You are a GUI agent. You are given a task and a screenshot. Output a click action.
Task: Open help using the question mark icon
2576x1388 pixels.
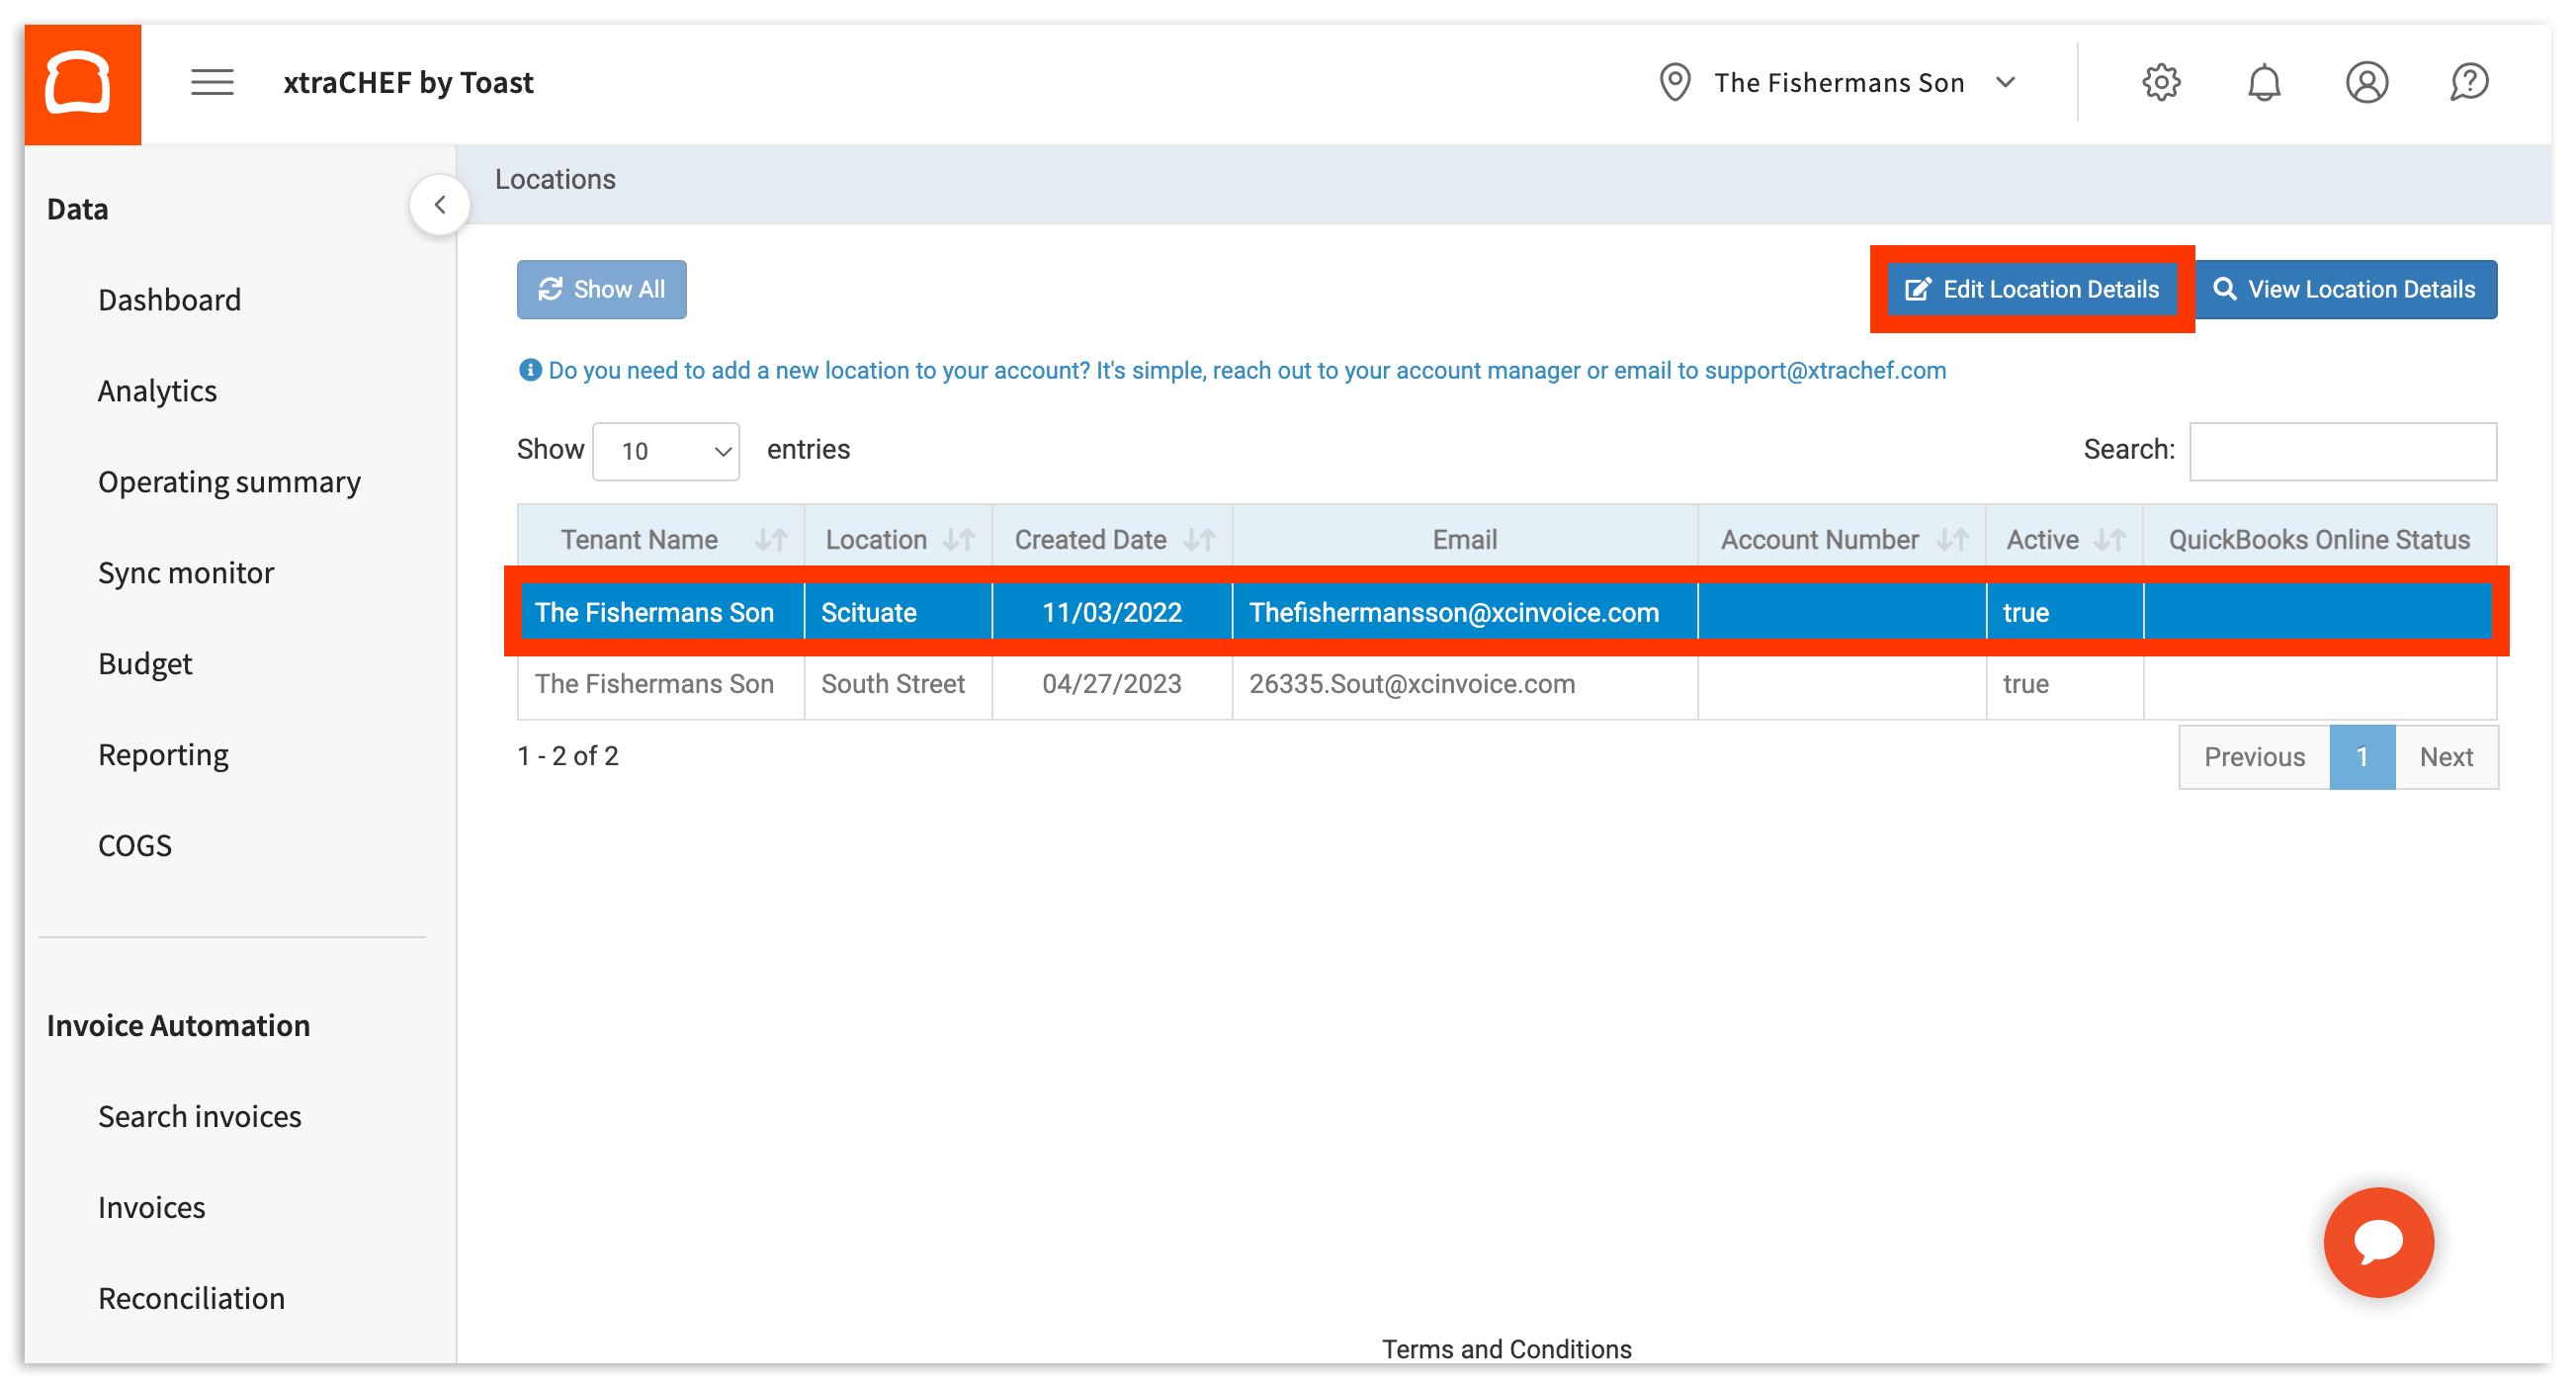point(2469,82)
